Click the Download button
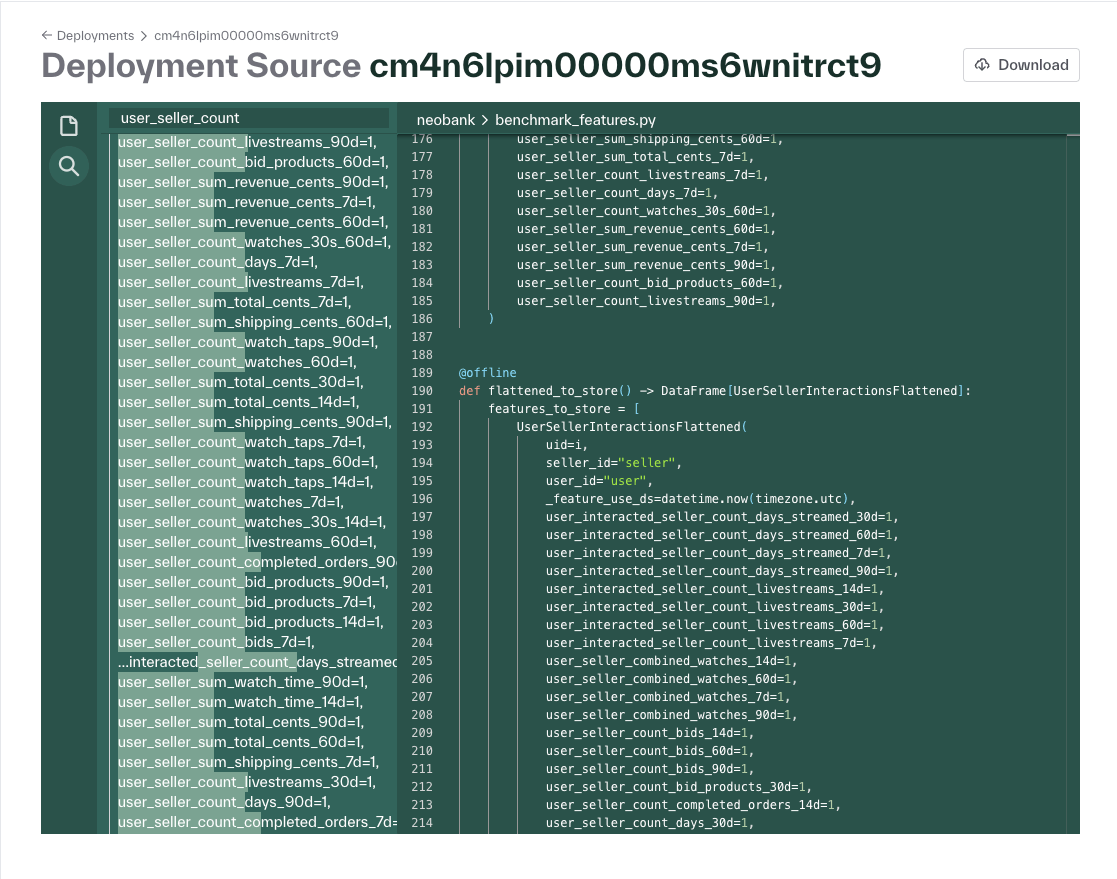This screenshot has height=879, width=1117. 1021,65
